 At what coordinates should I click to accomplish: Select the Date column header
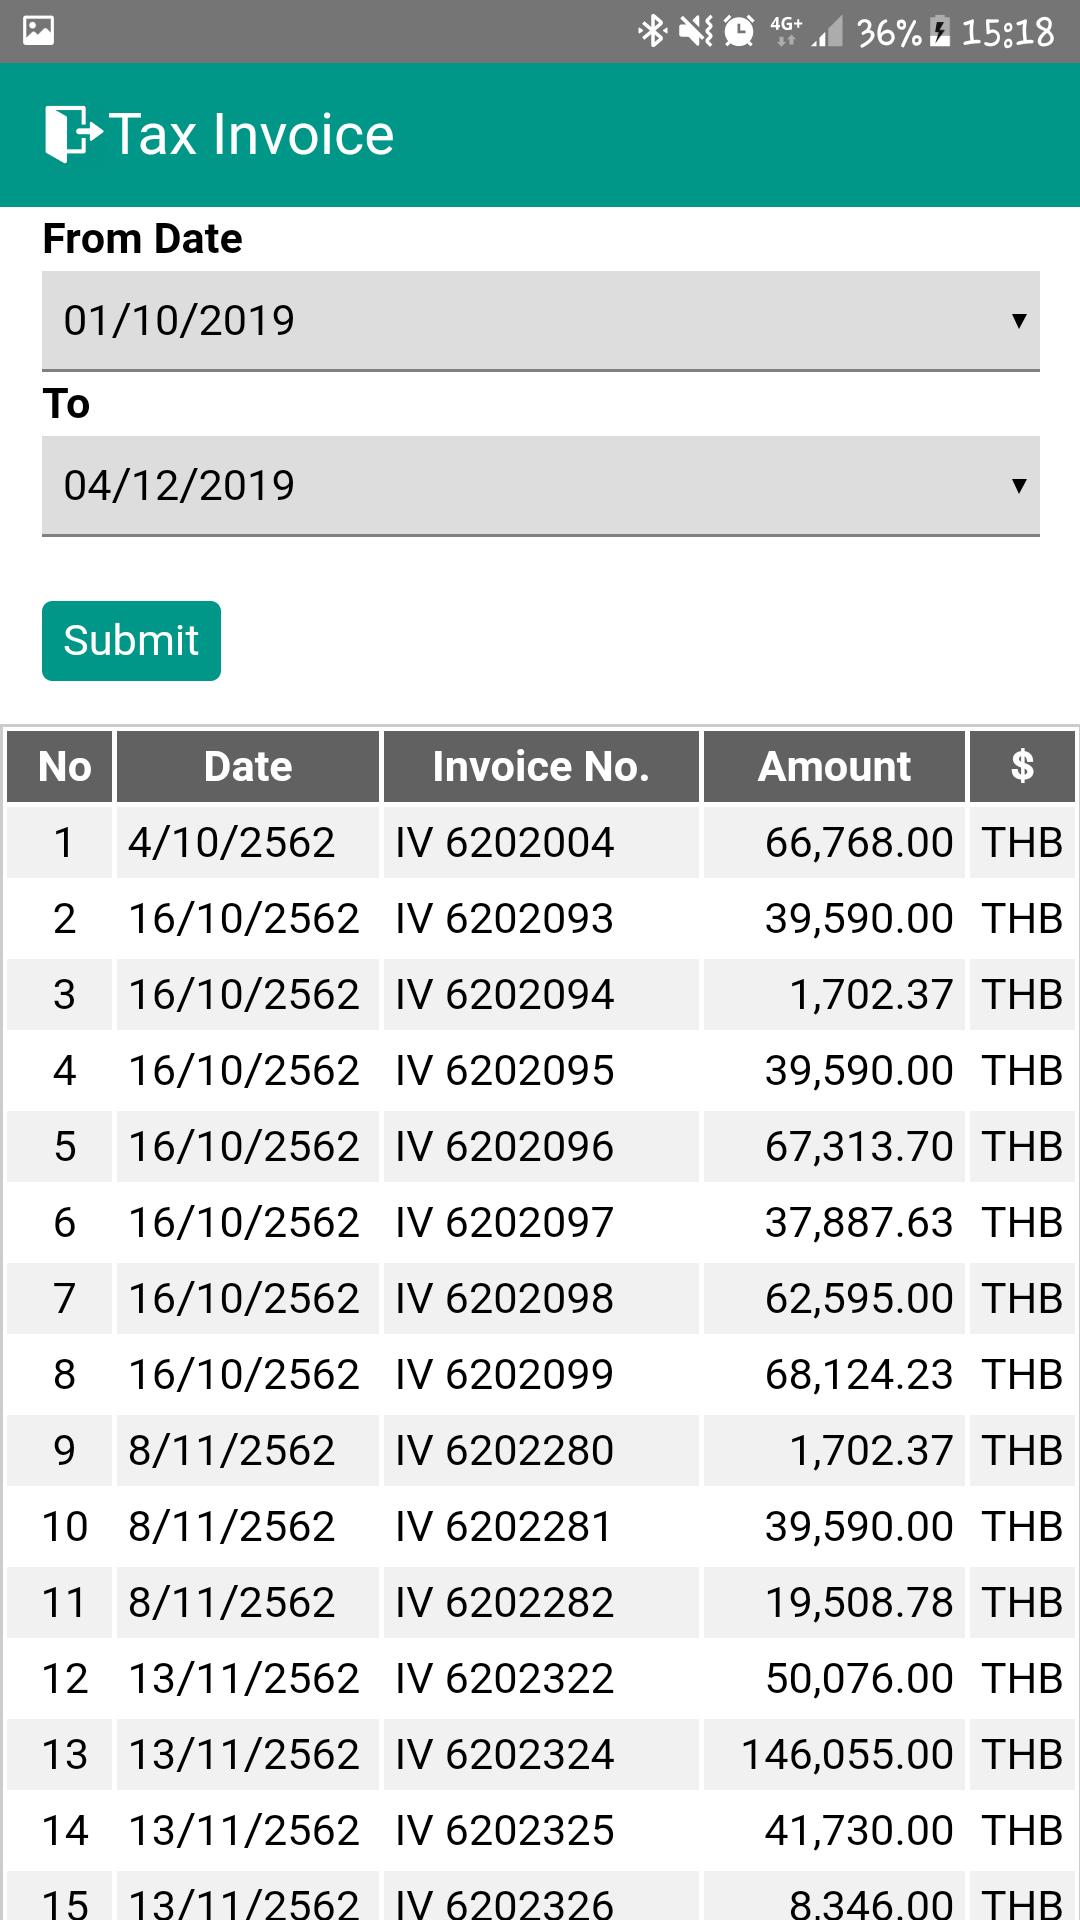click(x=248, y=767)
